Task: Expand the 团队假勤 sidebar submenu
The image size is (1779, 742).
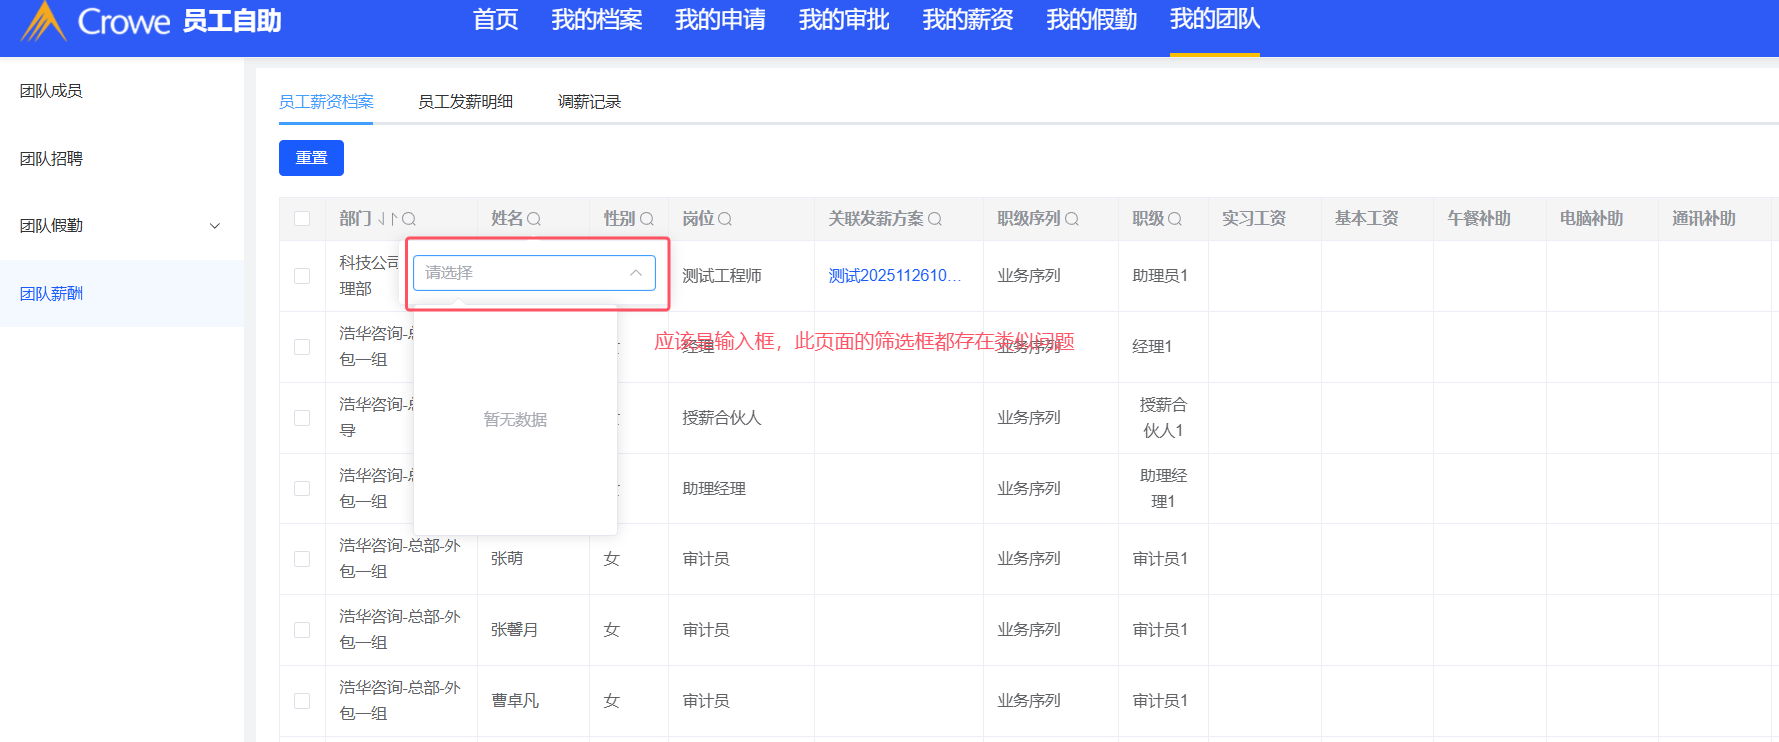Action: pos(214,226)
